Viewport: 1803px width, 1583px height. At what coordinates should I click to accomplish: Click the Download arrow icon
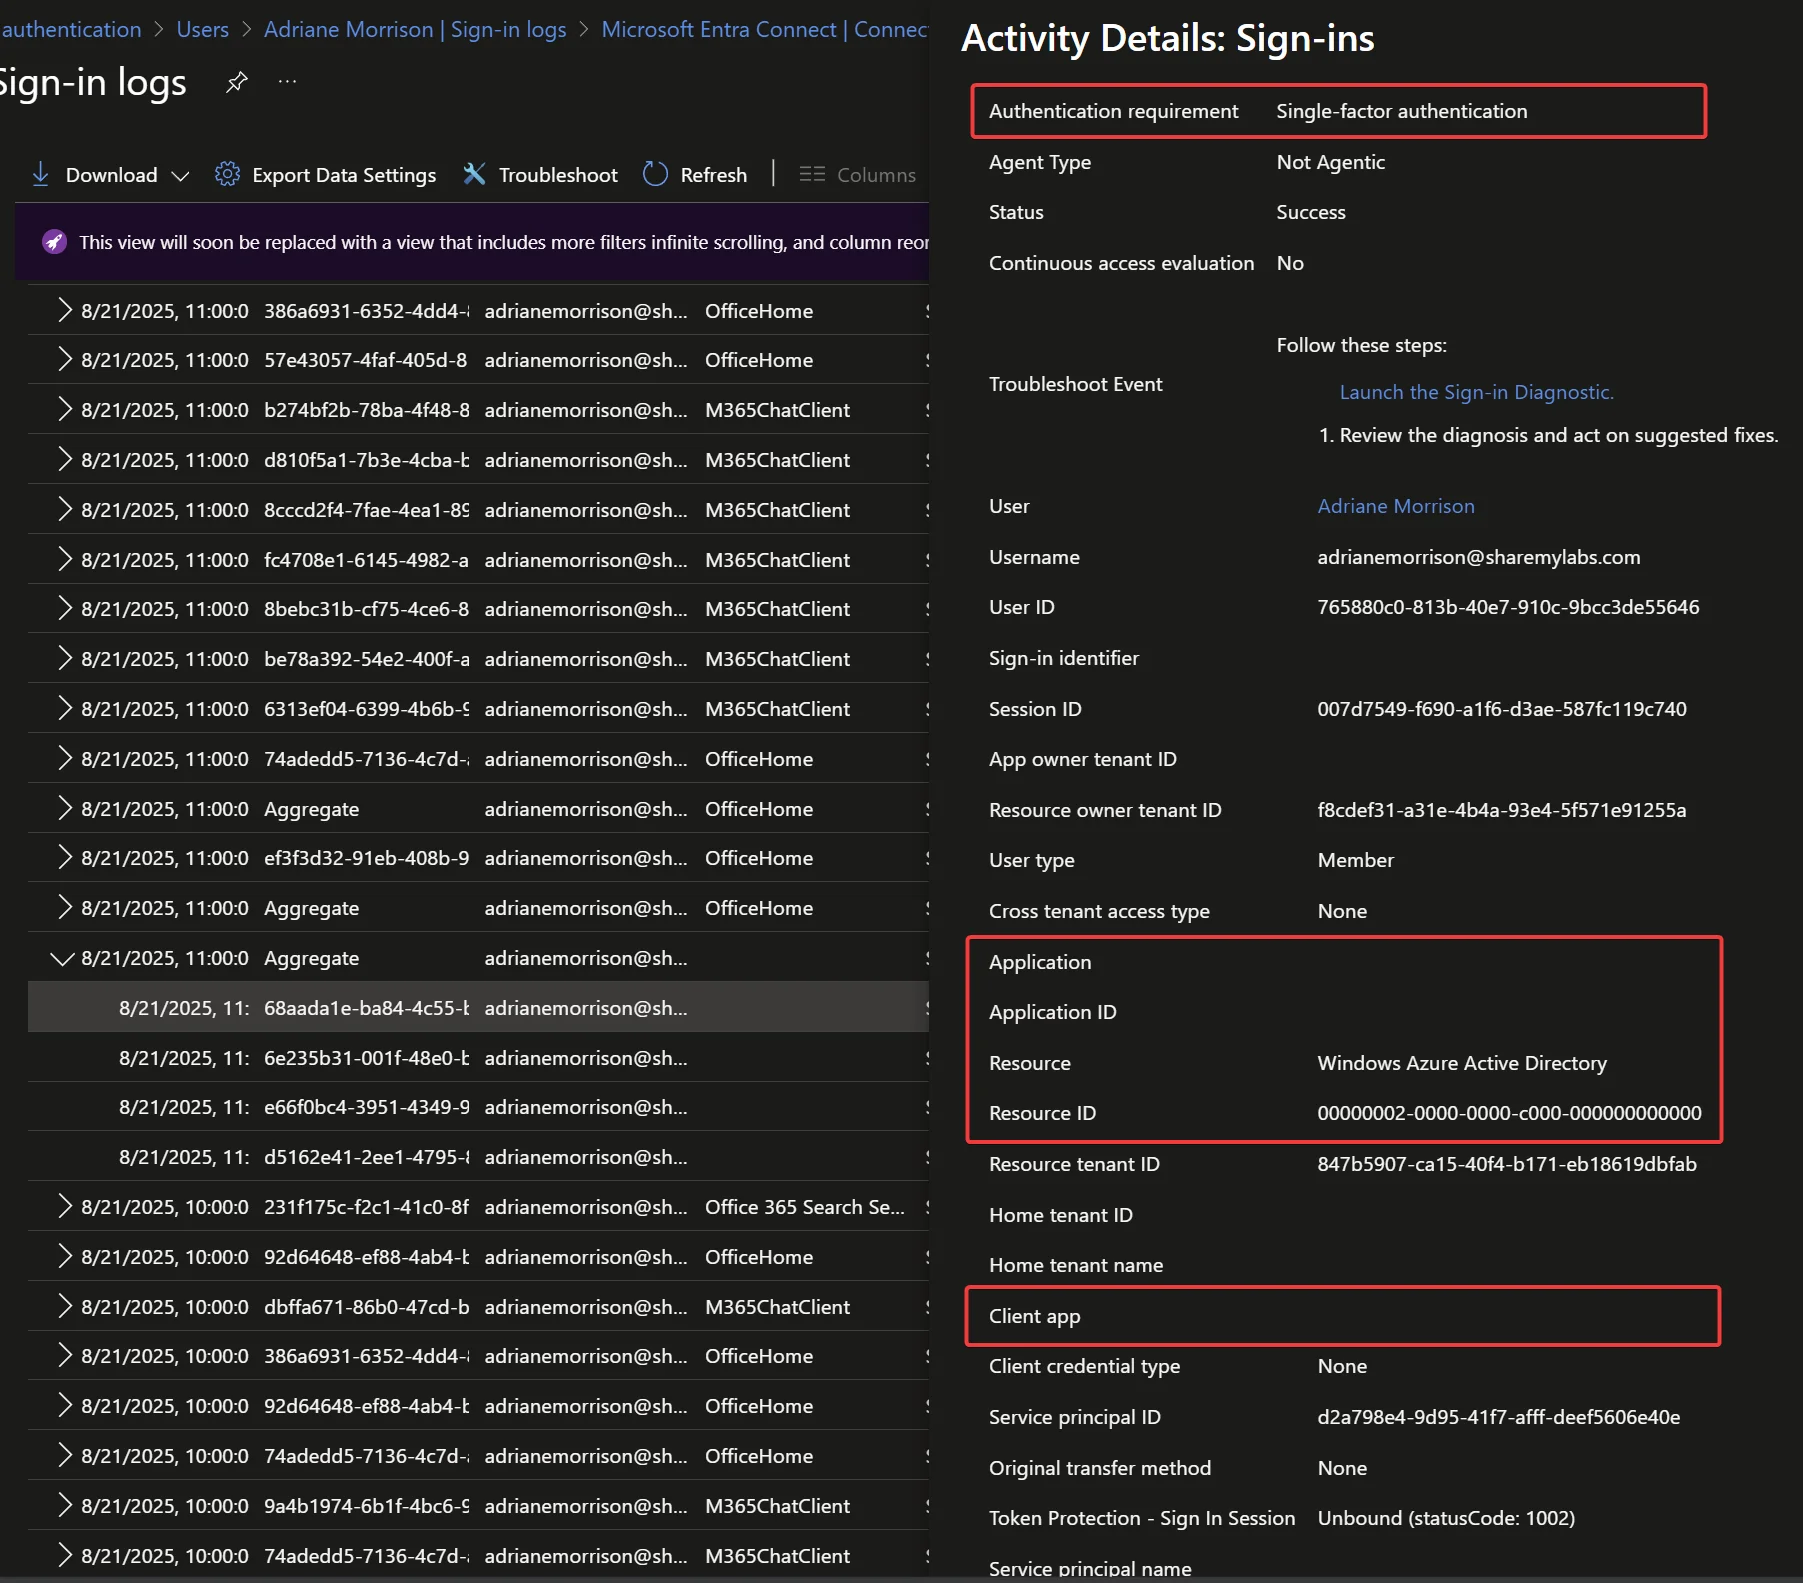(40, 174)
